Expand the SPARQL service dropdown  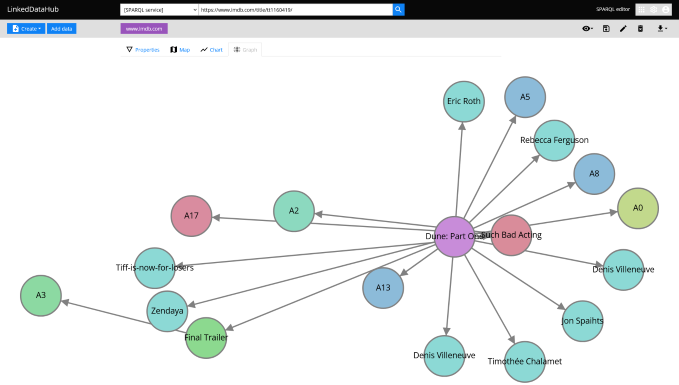tap(159, 10)
